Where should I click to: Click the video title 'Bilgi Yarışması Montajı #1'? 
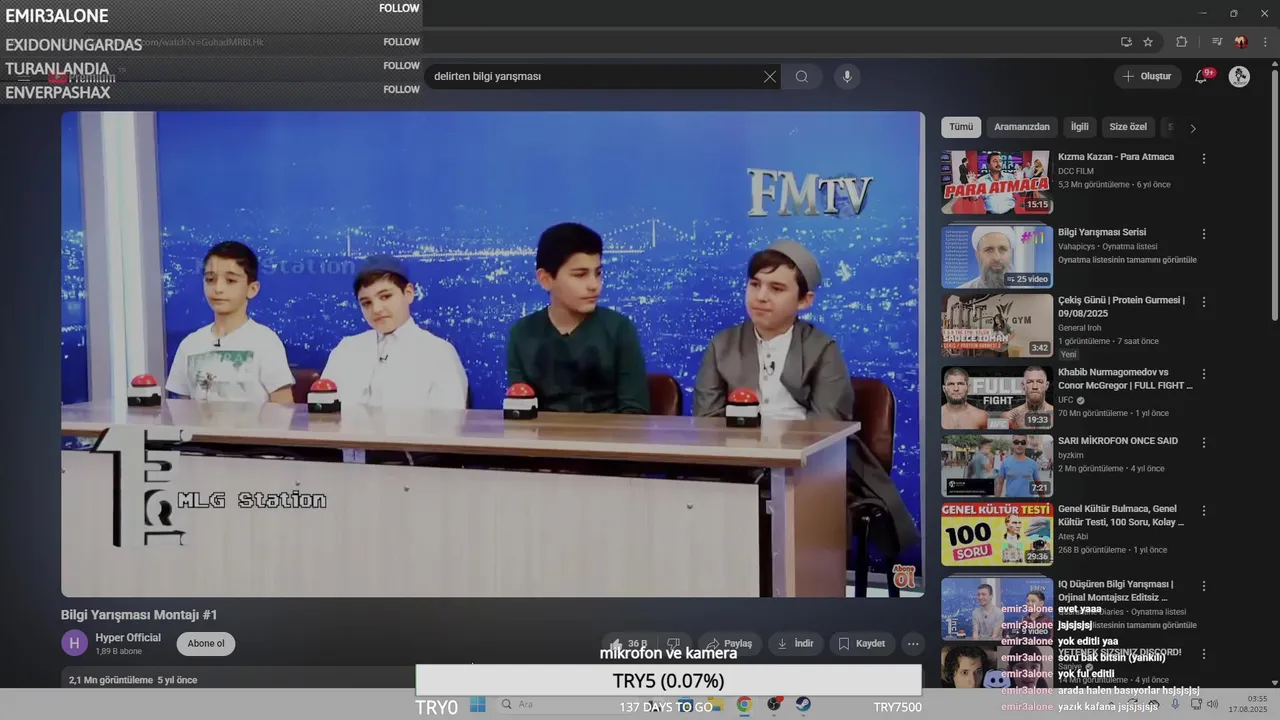click(x=139, y=615)
